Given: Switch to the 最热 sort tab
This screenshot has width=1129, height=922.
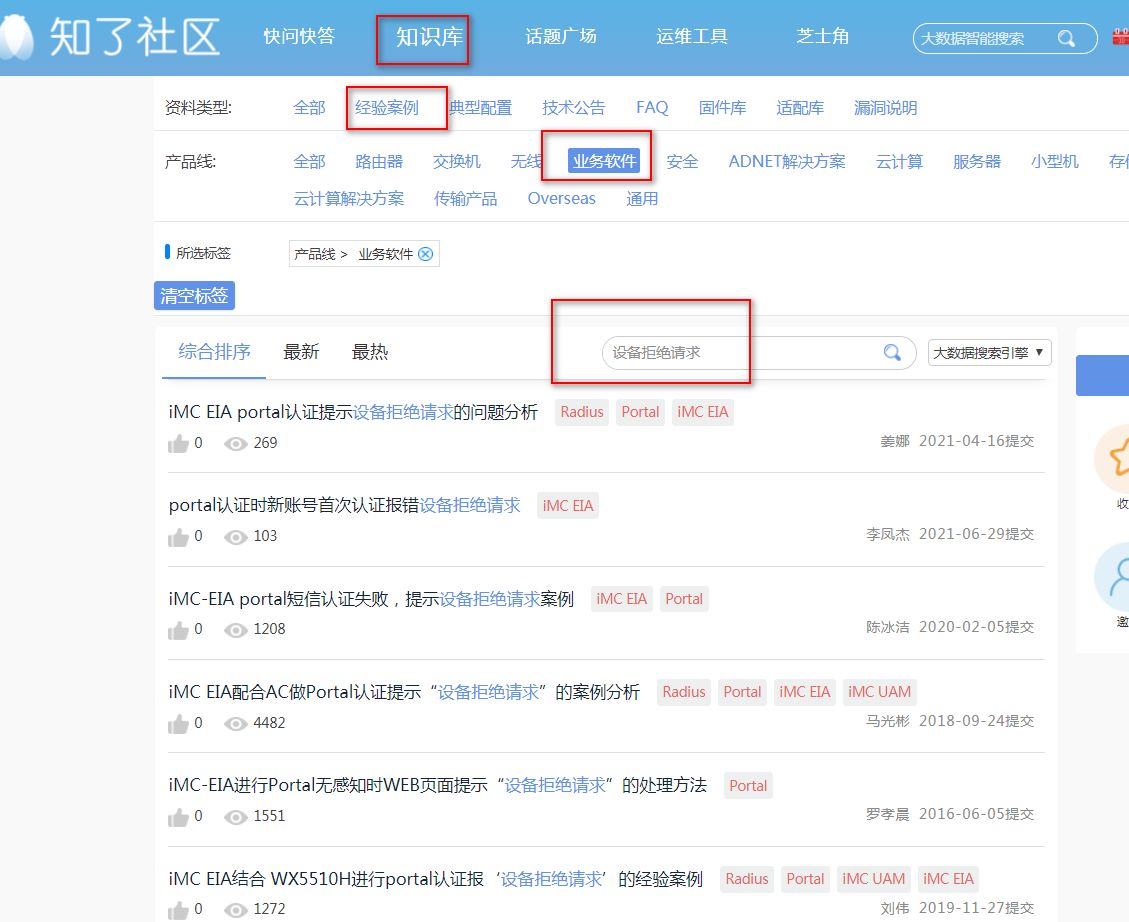Looking at the screenshot, I should coord(369,352).
